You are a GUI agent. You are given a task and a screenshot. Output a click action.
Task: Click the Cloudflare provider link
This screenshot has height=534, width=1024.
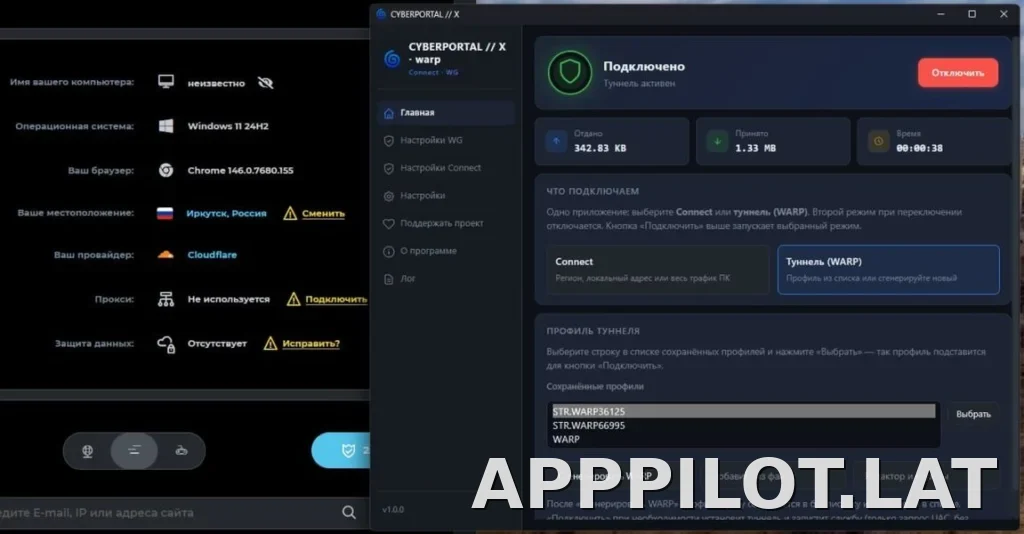tap(212, 255)
